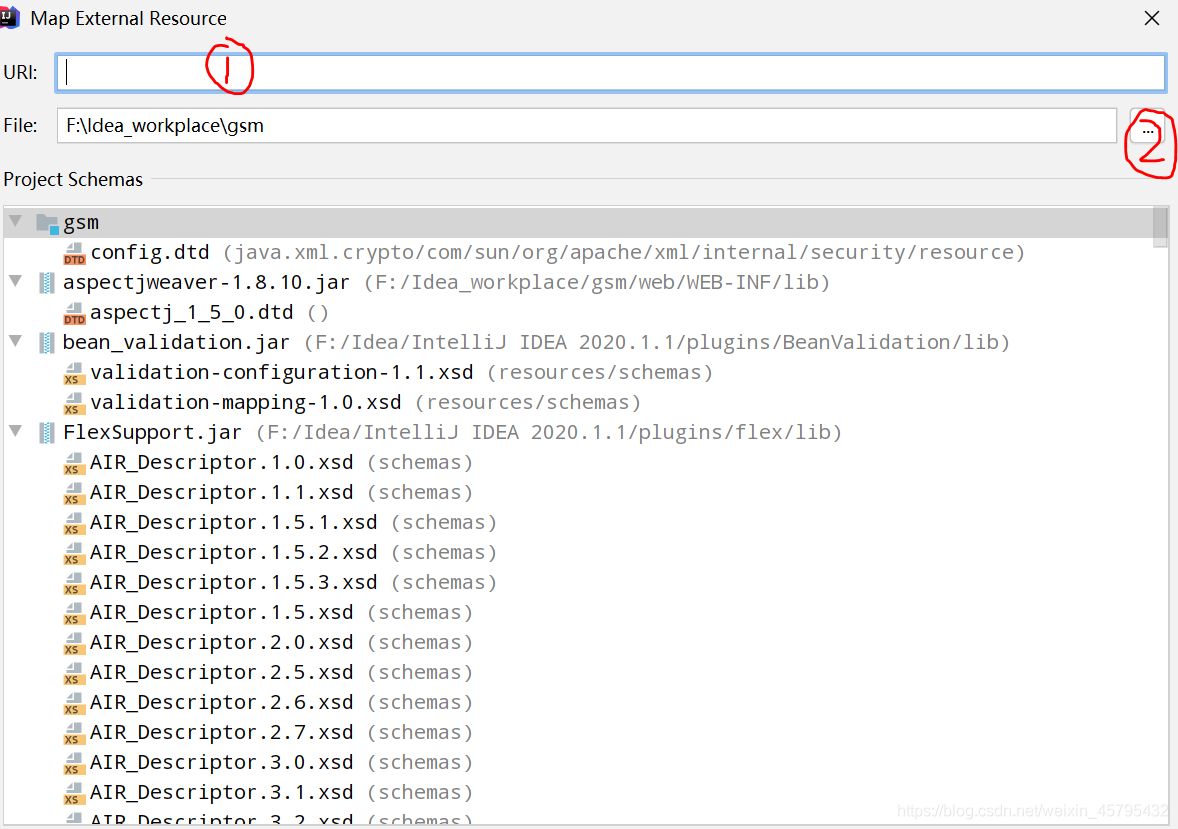Click the jar icon of FlexSupport.jar
Screen dimensions: 1178x829
coord(46,432)
